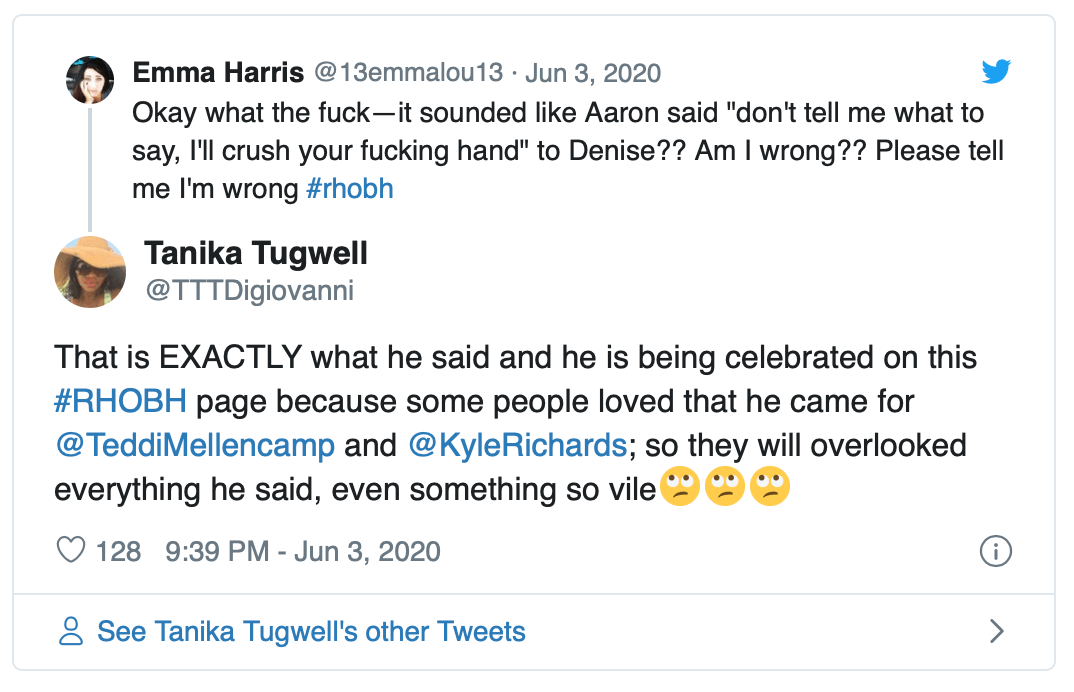The width and height of the screenshot is (1074, 692).
Task: See Tanika Tugwell's other Tweets
Action: (x=311, y=632)
